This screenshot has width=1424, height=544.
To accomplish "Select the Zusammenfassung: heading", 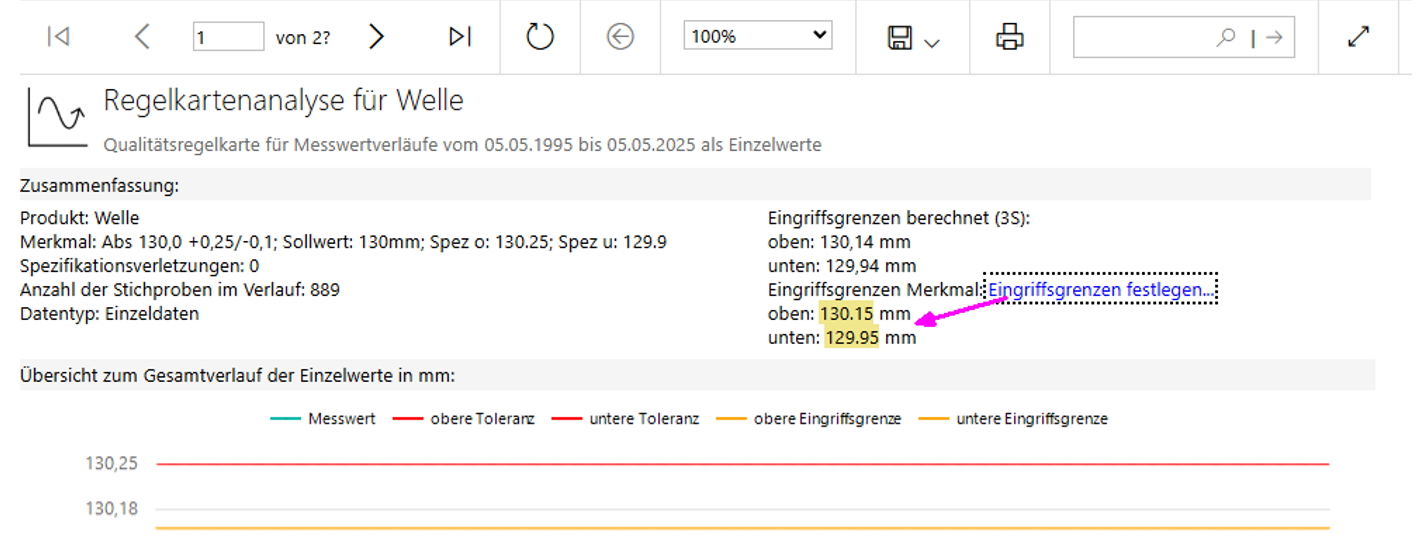I will (x=99, y=186).
